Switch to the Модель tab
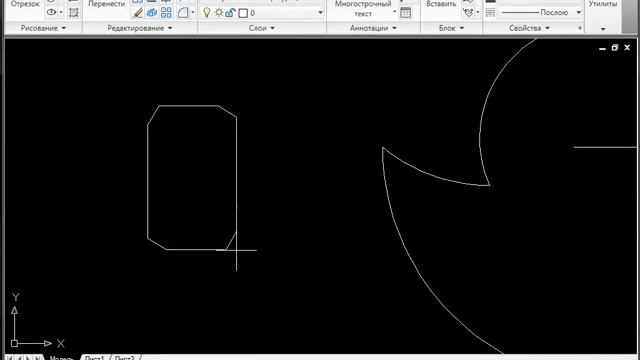Image resolution: width=640 pixels, height=360 pixels. coord(61,358)
